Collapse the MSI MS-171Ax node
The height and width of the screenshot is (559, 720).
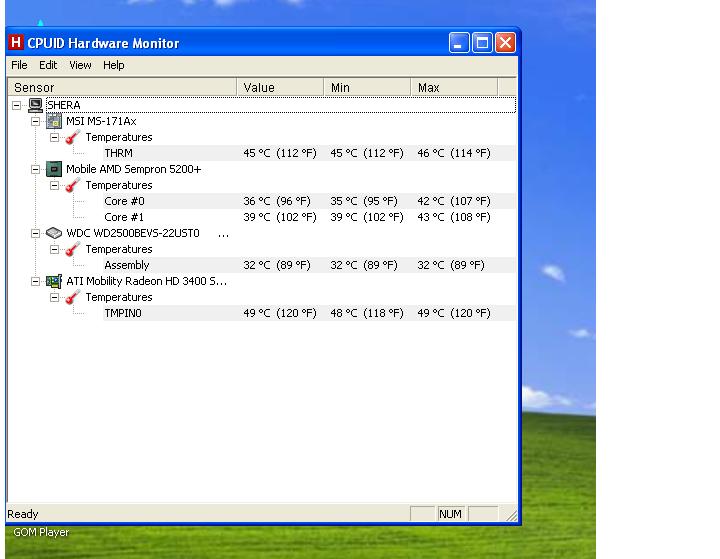click(x=35, y=121)
